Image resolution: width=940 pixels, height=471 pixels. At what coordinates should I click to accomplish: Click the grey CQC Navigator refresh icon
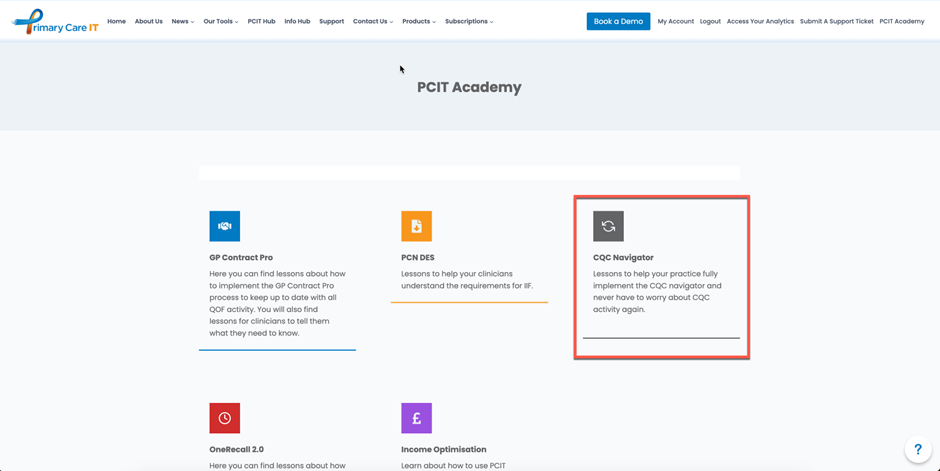pos(608,226)
